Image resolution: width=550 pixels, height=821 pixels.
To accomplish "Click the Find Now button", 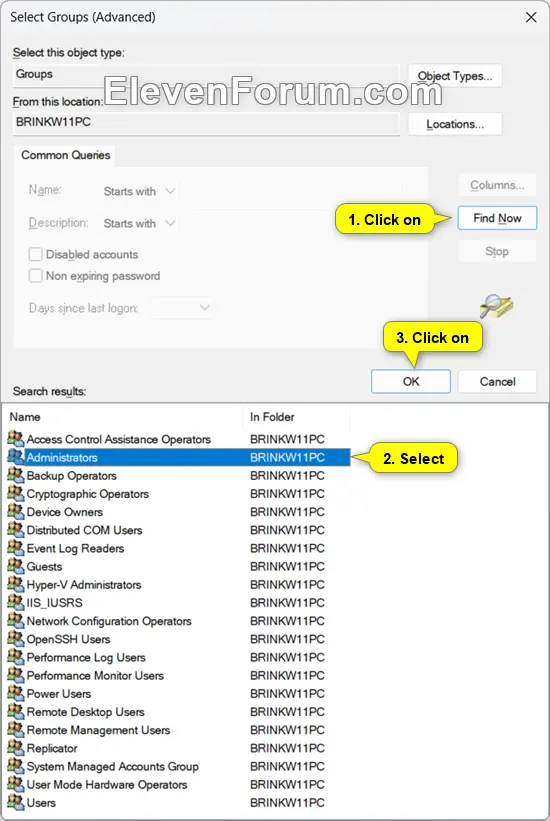I will point(497,218).
